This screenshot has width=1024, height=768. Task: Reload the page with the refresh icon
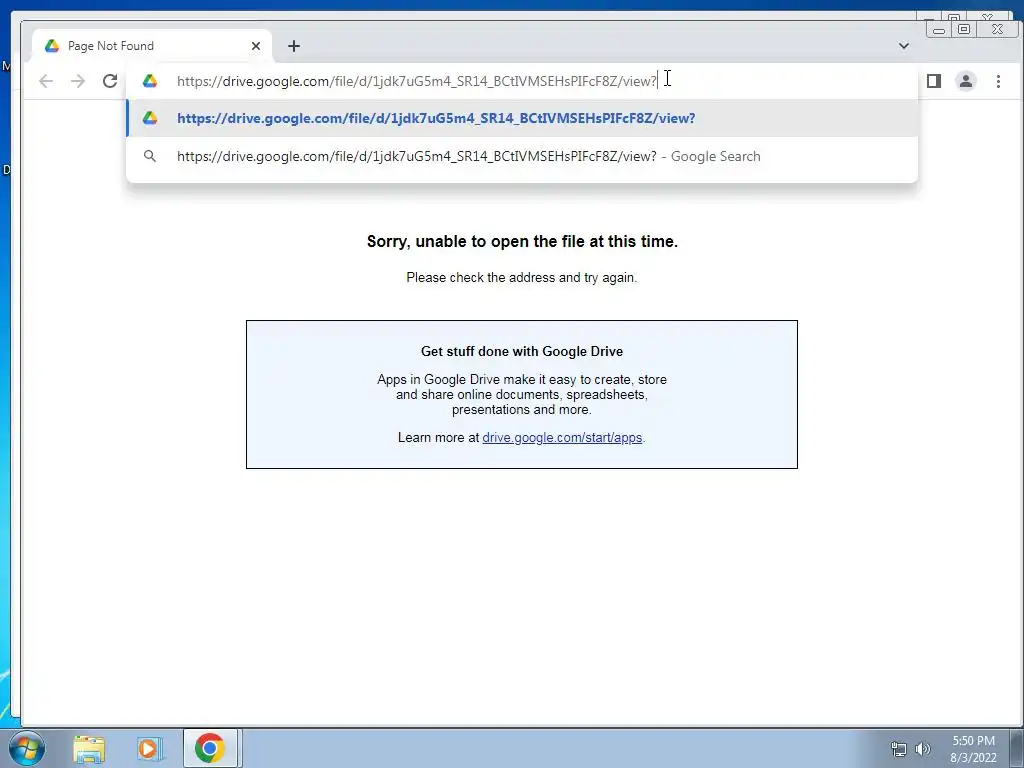coord(110,81)
